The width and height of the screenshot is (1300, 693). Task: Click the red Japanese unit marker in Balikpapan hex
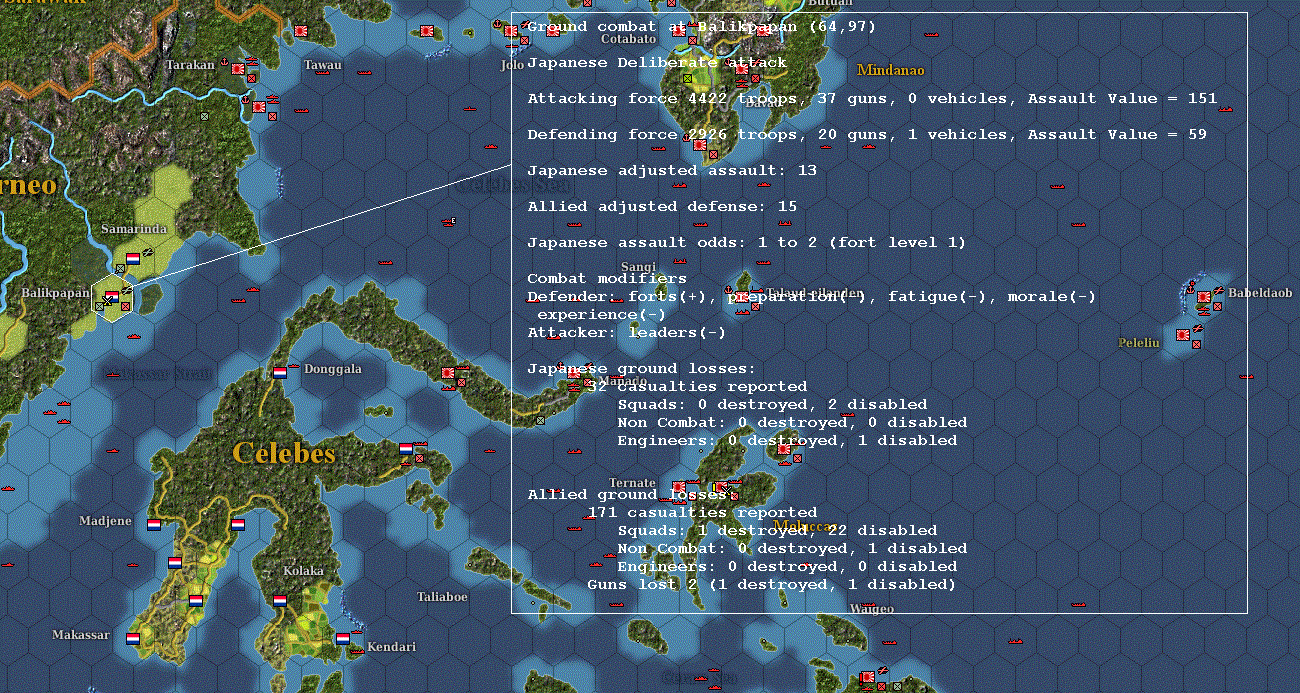point(125,307)
